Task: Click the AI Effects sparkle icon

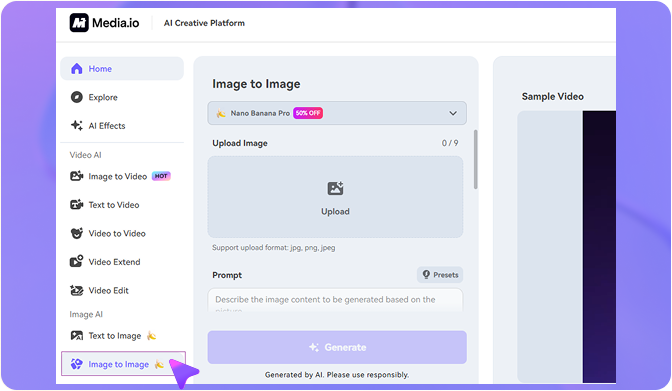Action: coord(77,126)
